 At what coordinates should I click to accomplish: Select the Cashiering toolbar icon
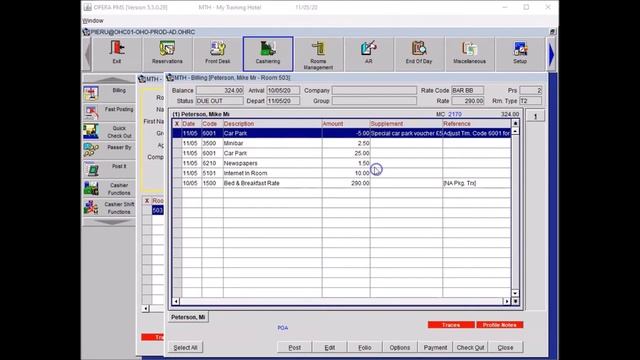268,54
